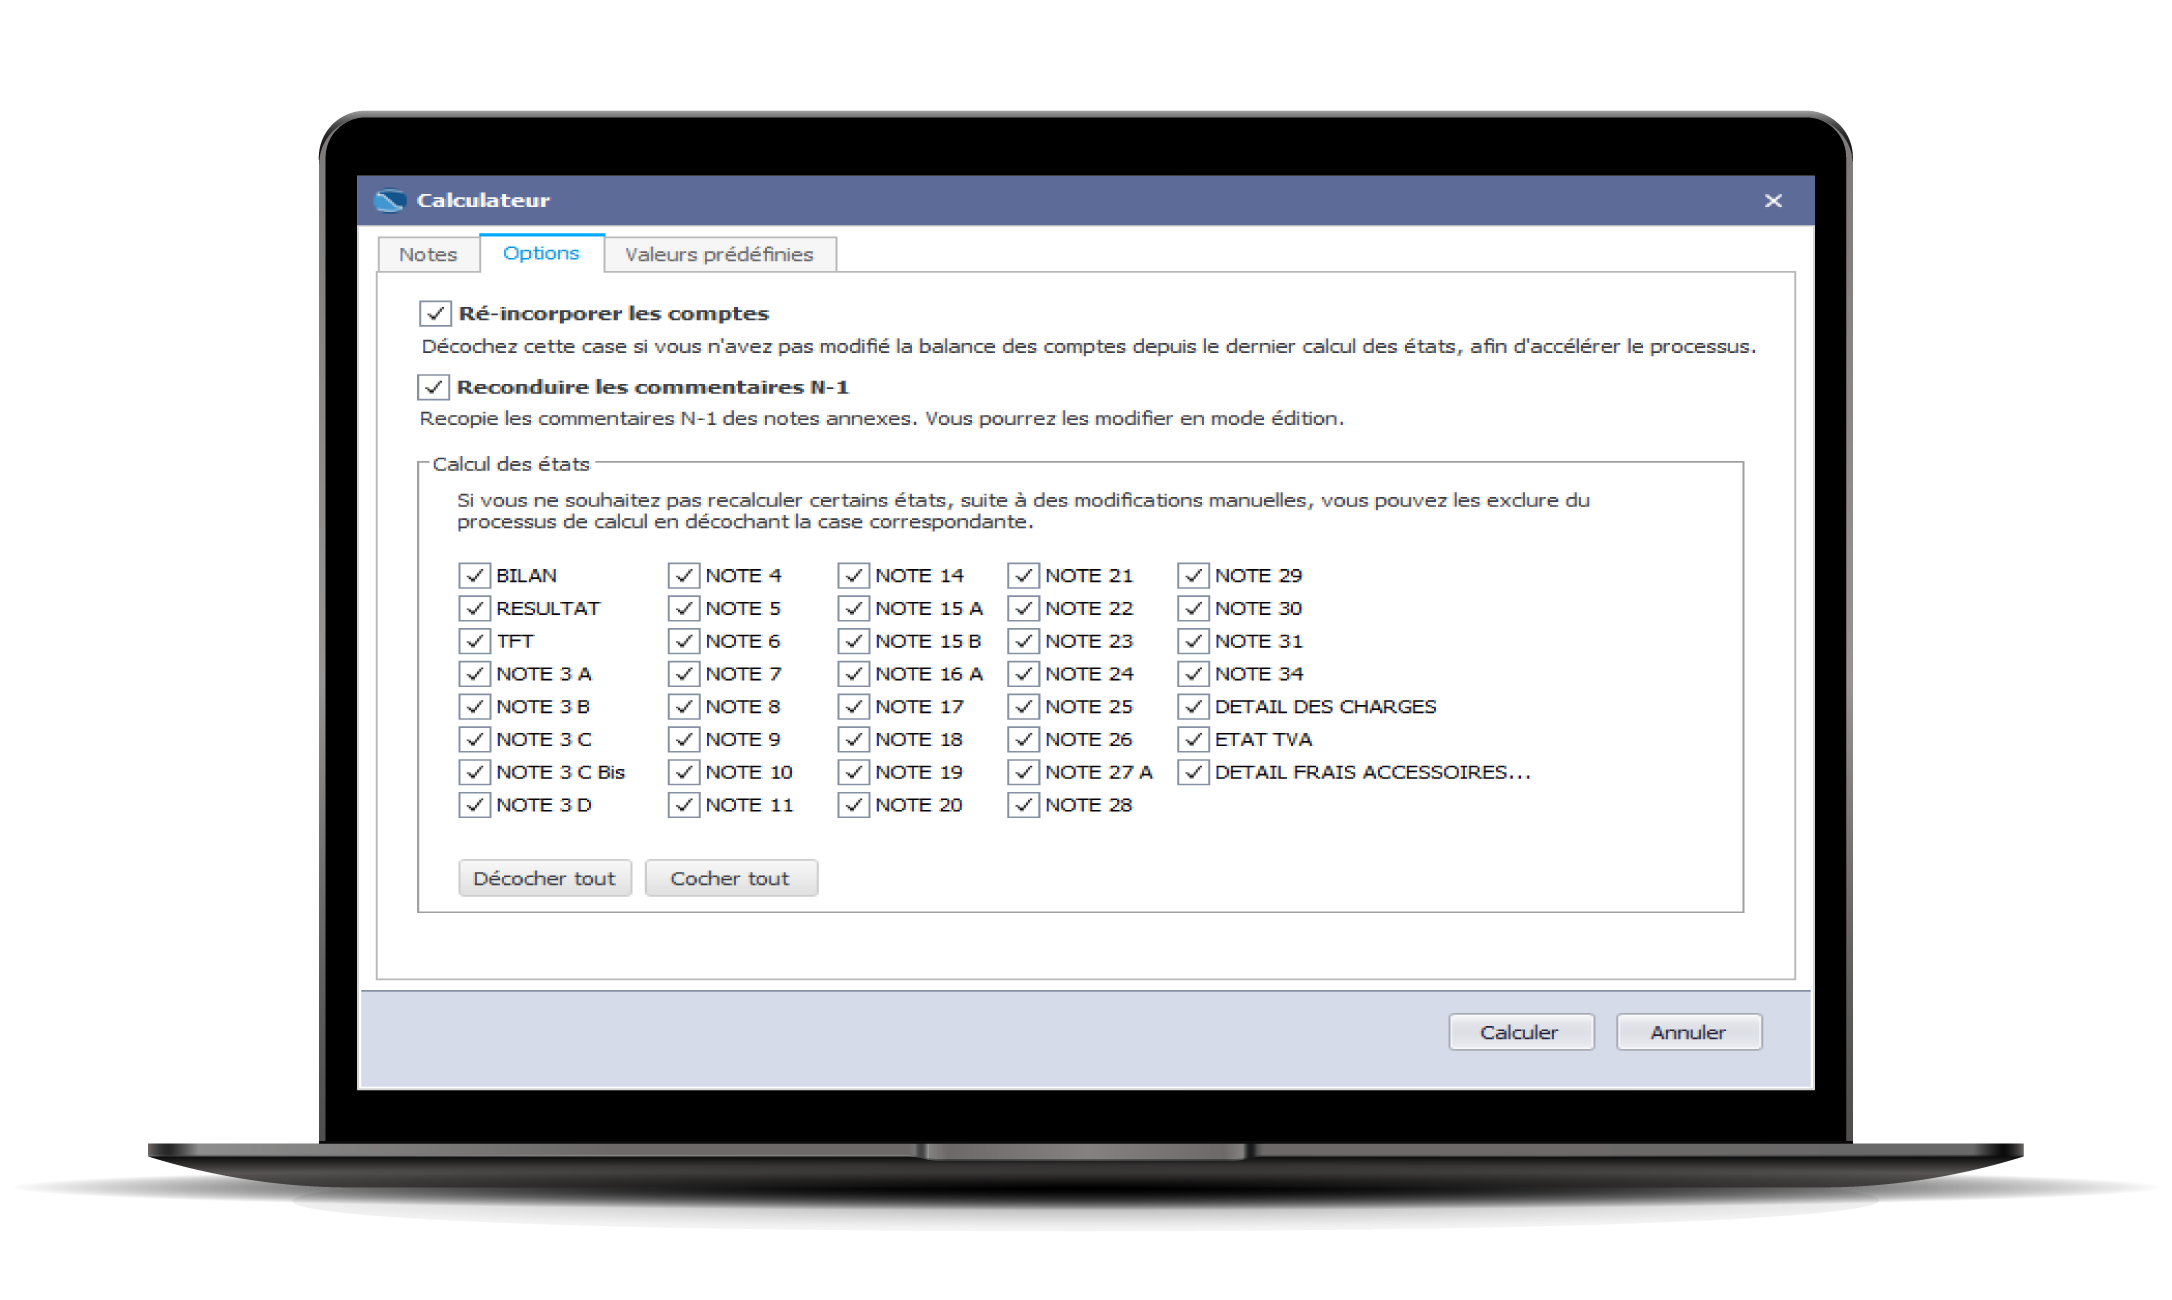Disable NOTE 3 C Bis recalculation
Viewport: 2172px width, 1300px height.
475,772
